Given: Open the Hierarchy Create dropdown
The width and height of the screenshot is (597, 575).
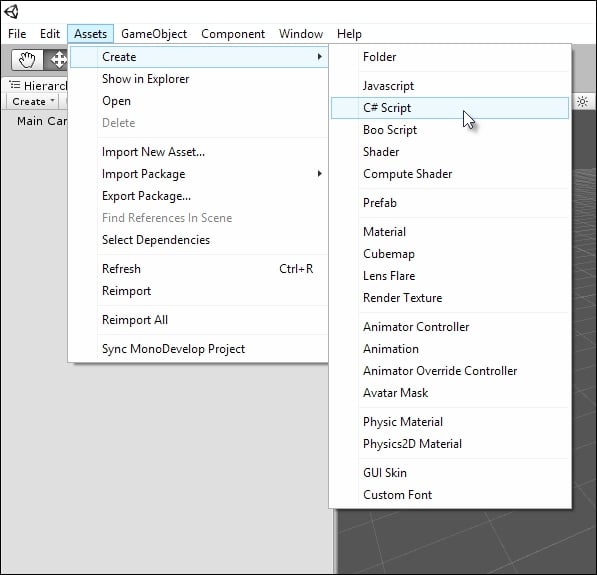Looking at the screenshot, I should click(34, 102).
